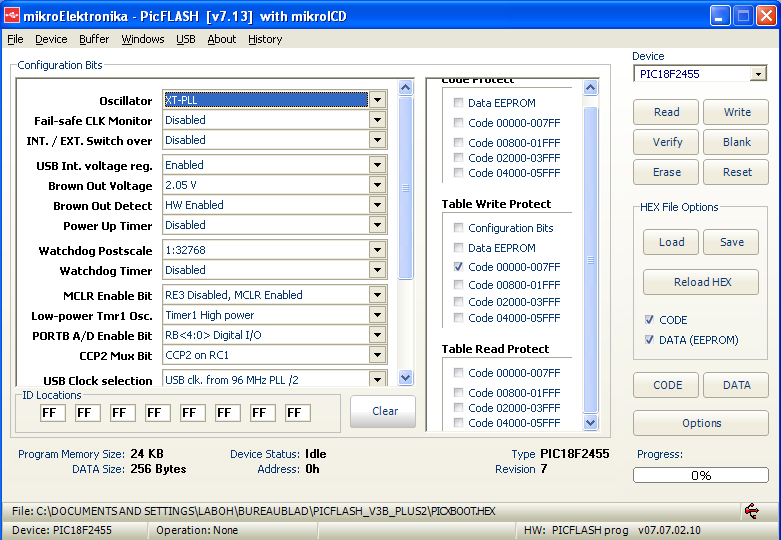781x540 pixels.
Task: Open the History menu
Action: coord(265,39)
